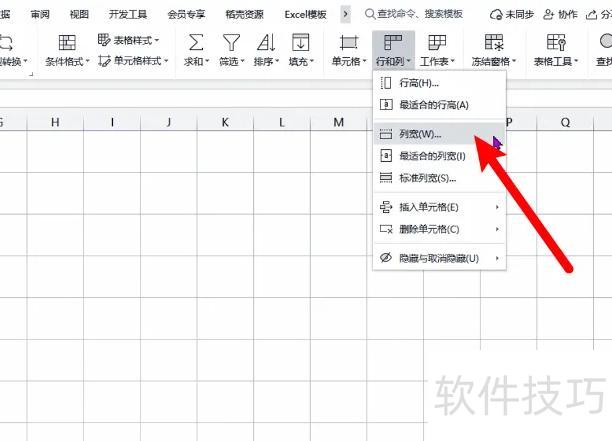The image size is (612, 441).
Task: Click the 表格工具 table tools icon
Action: coord(556,42)
